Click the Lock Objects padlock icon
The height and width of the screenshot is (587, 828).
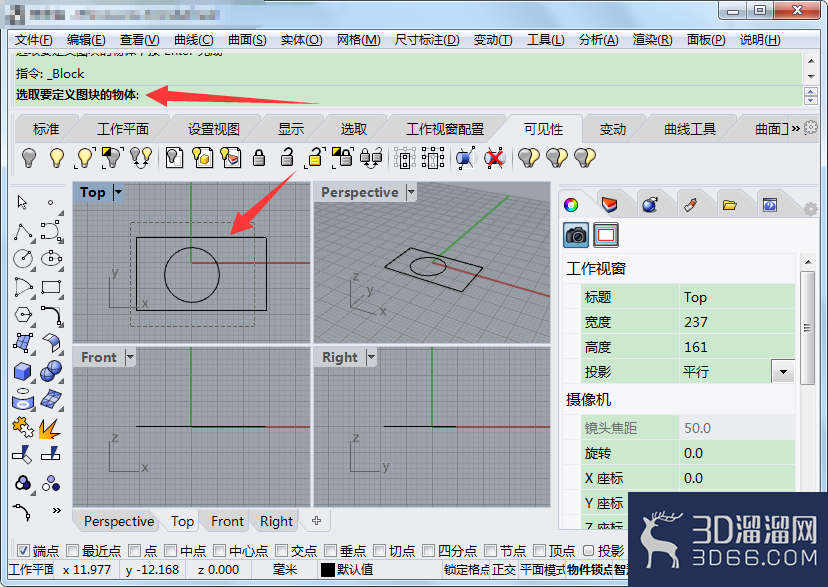pyautogui.click(x=259, y=157)
